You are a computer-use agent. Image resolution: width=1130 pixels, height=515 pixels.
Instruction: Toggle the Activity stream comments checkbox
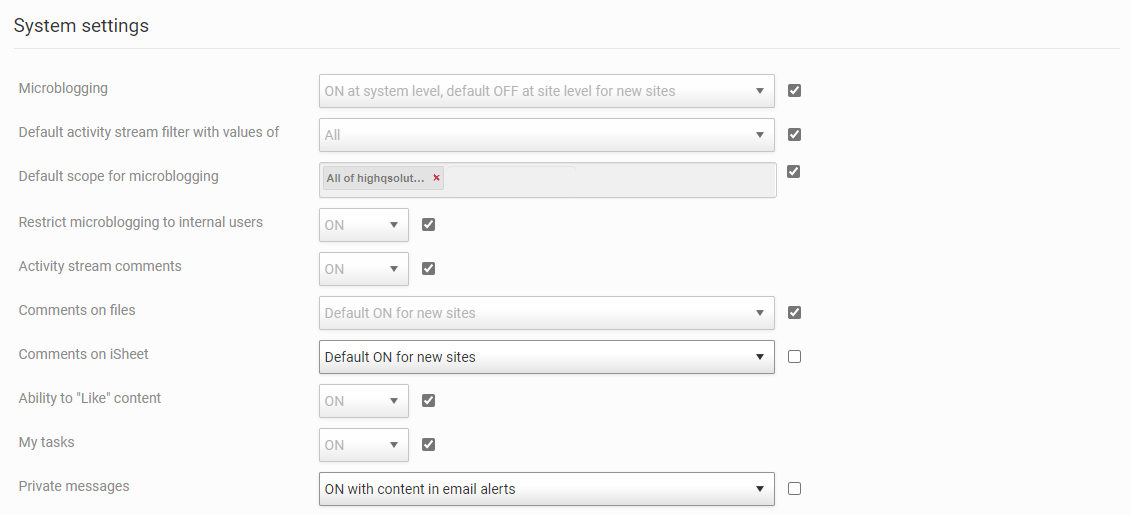coord(428,269)
